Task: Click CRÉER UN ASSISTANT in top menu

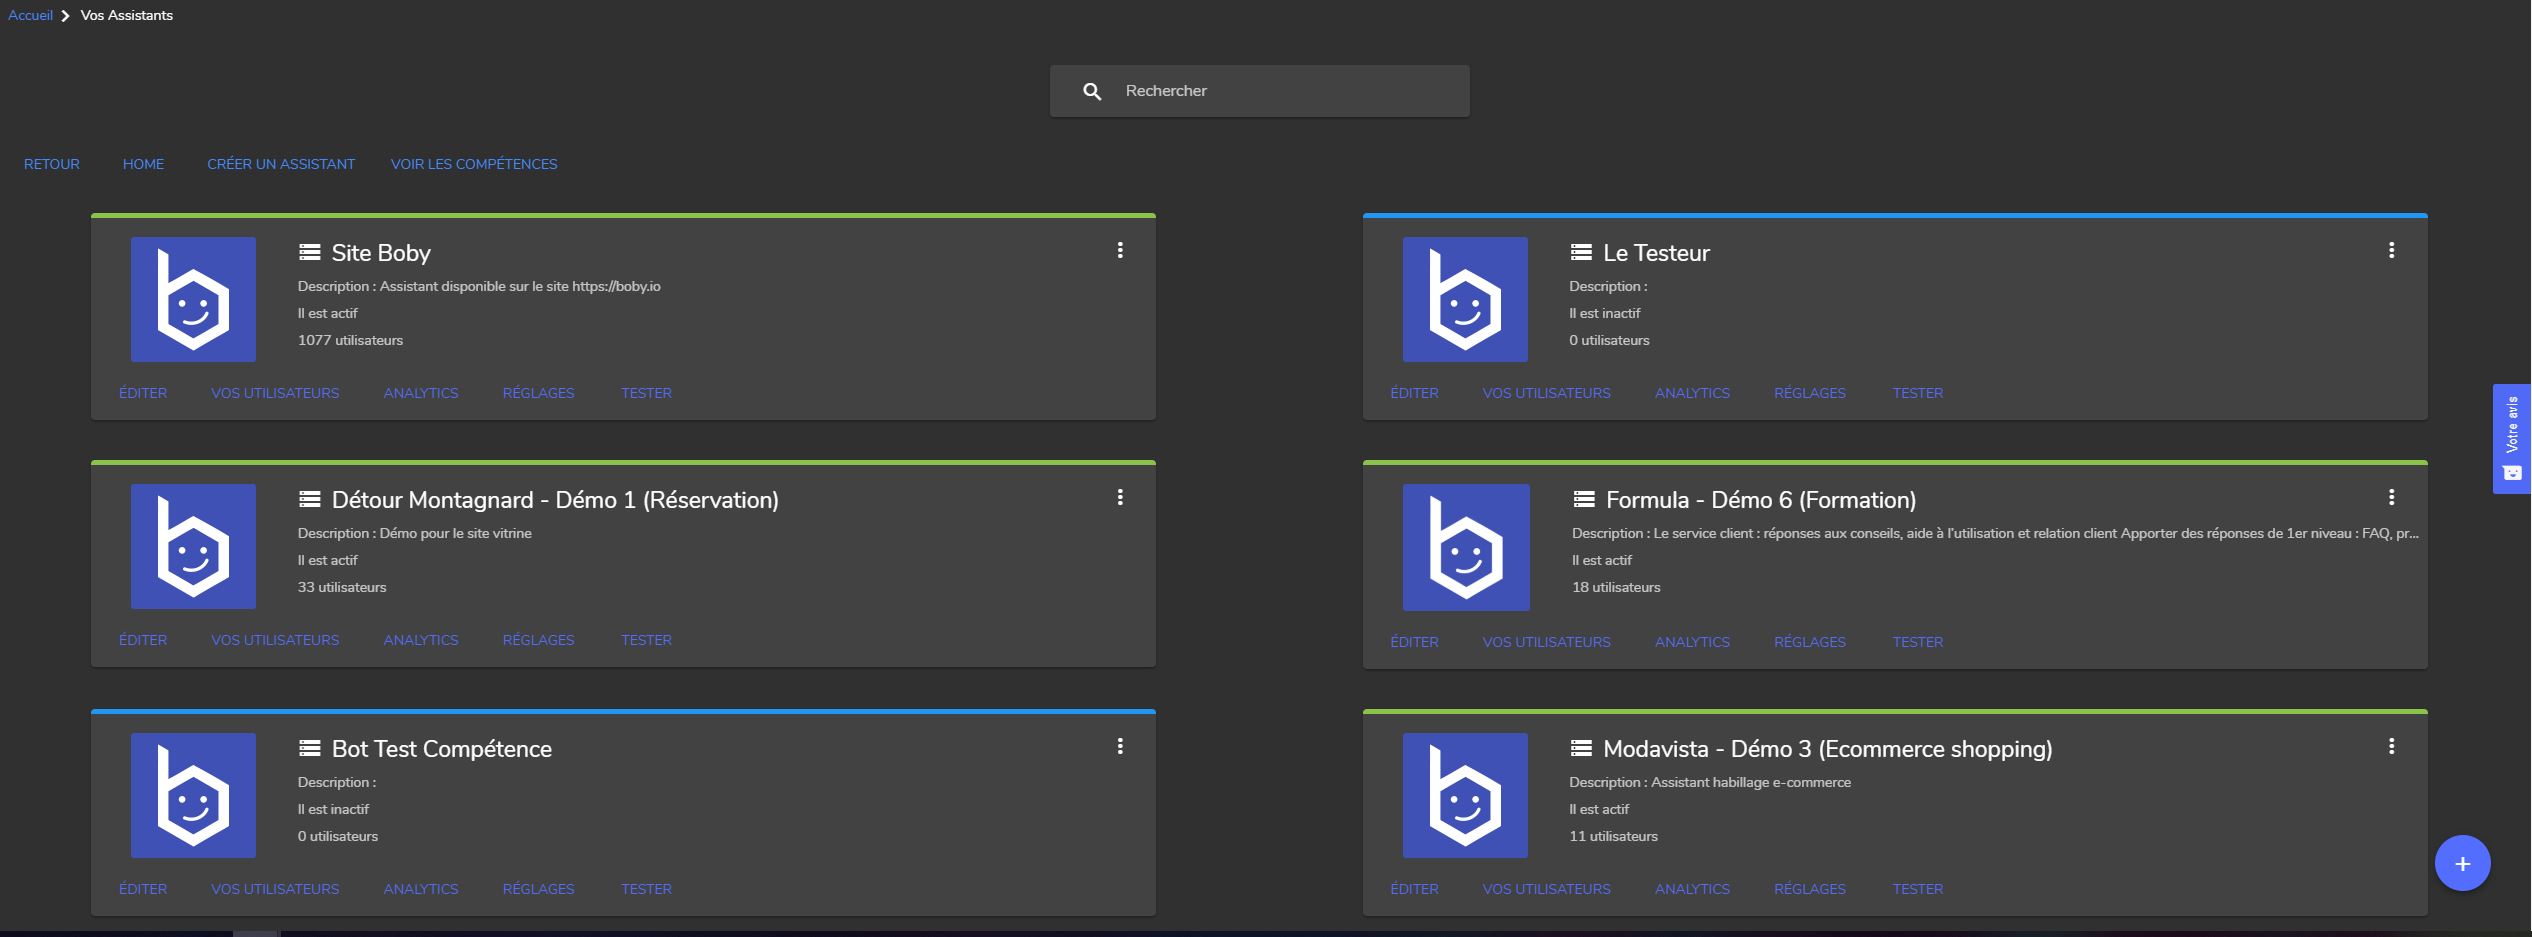Action: pos(281,164)
